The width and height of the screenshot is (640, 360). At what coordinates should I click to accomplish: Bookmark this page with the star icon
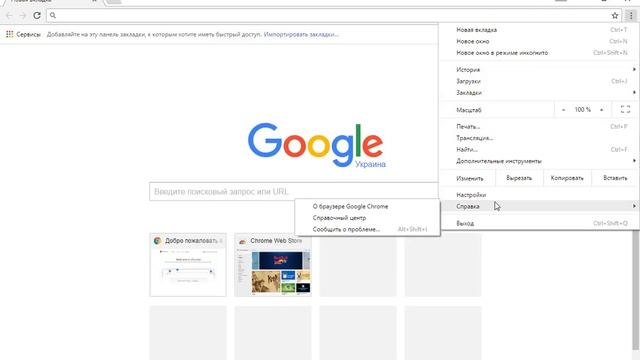[x=615, y=16]
